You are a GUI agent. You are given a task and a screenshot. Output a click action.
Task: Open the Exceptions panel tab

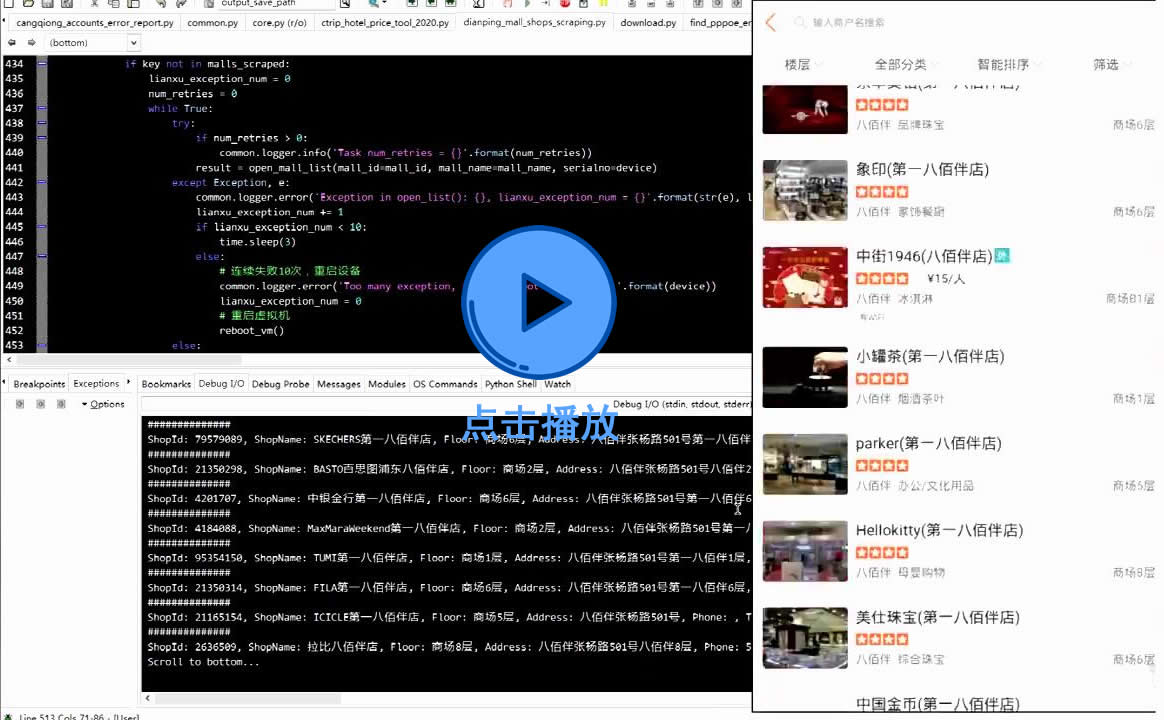pos(96,384)
